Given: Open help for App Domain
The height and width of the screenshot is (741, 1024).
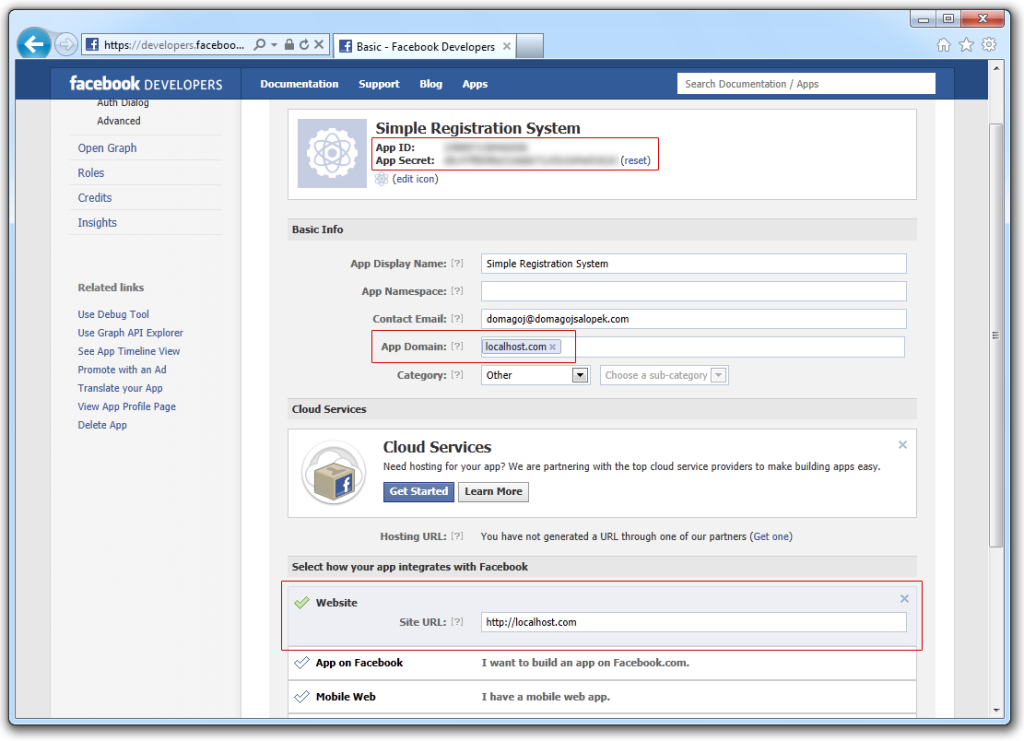Looking at the screenshot, I should pyautogui.click(x=457, y=346).
